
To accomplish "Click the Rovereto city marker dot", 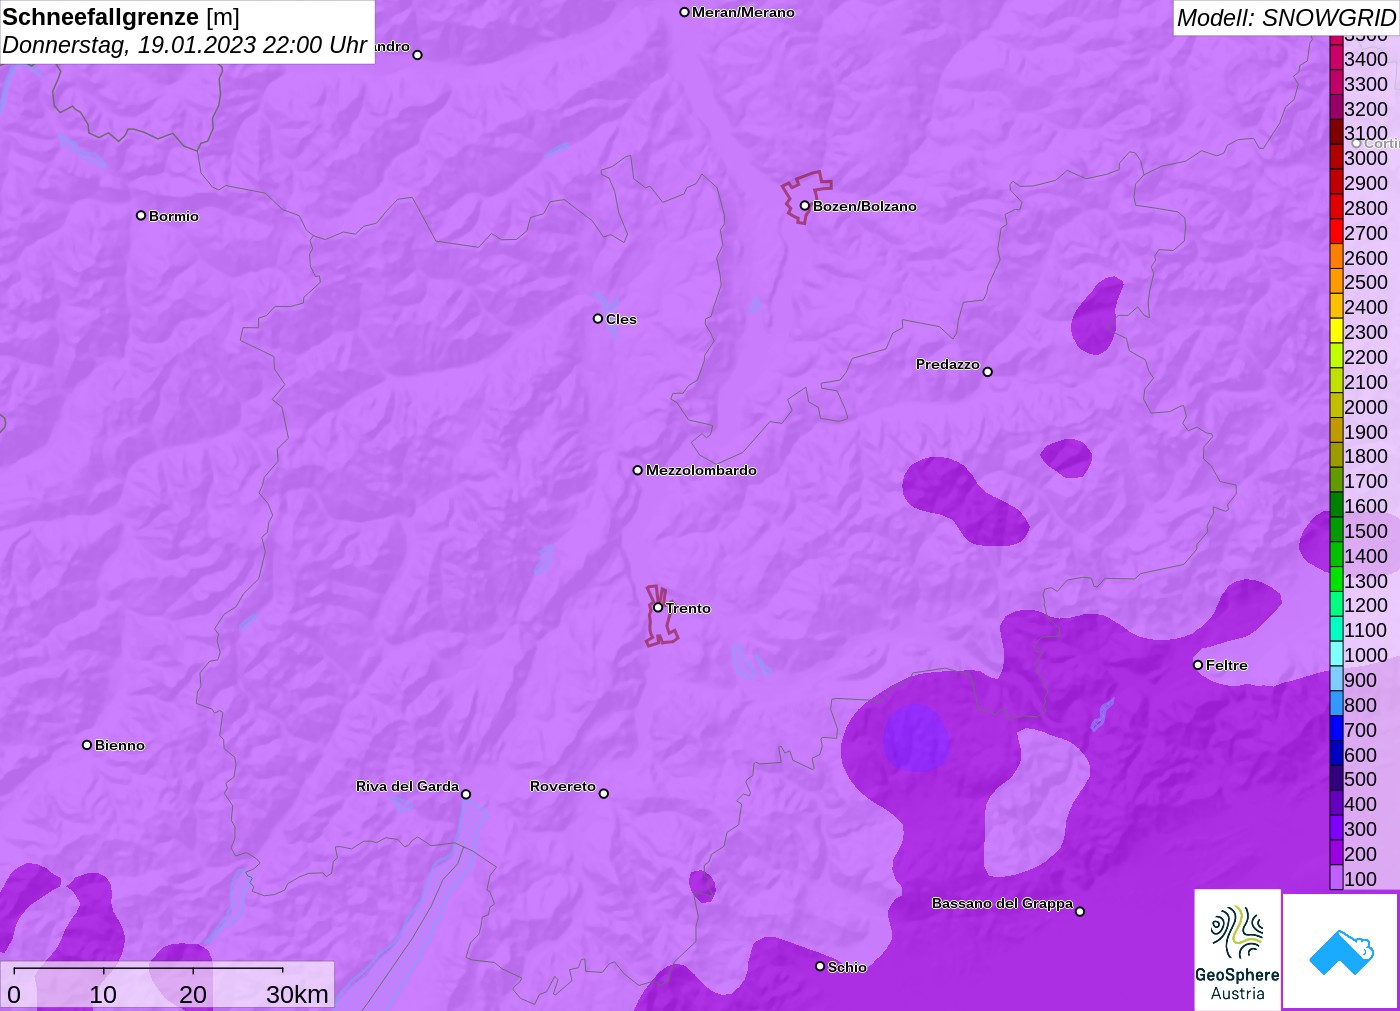I will point(603,794).
